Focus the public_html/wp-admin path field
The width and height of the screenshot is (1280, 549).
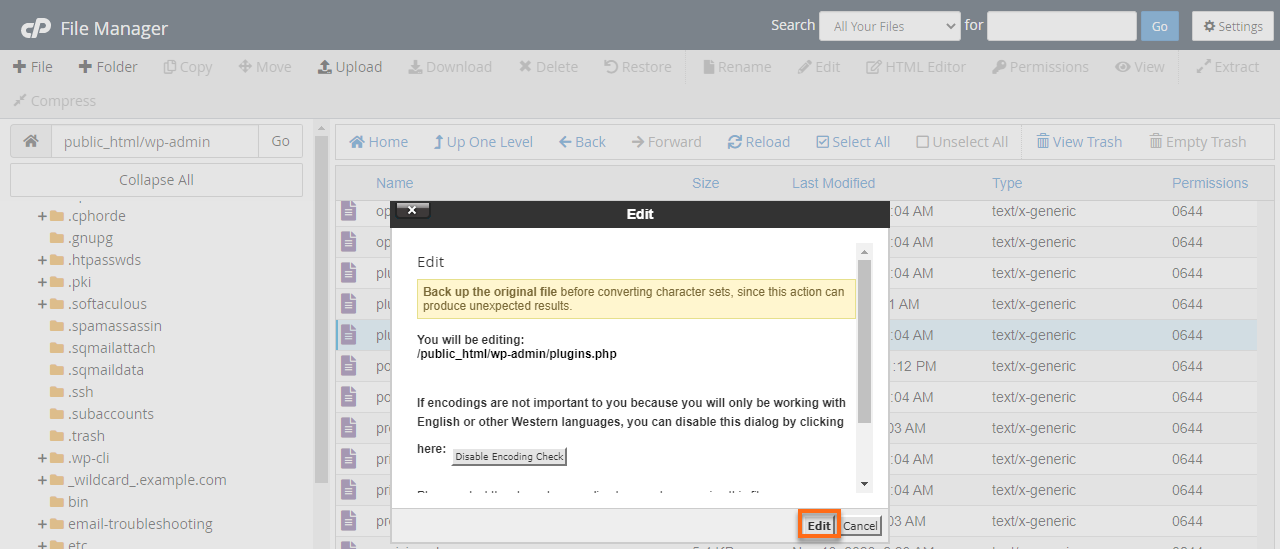[x=155, y=141]
